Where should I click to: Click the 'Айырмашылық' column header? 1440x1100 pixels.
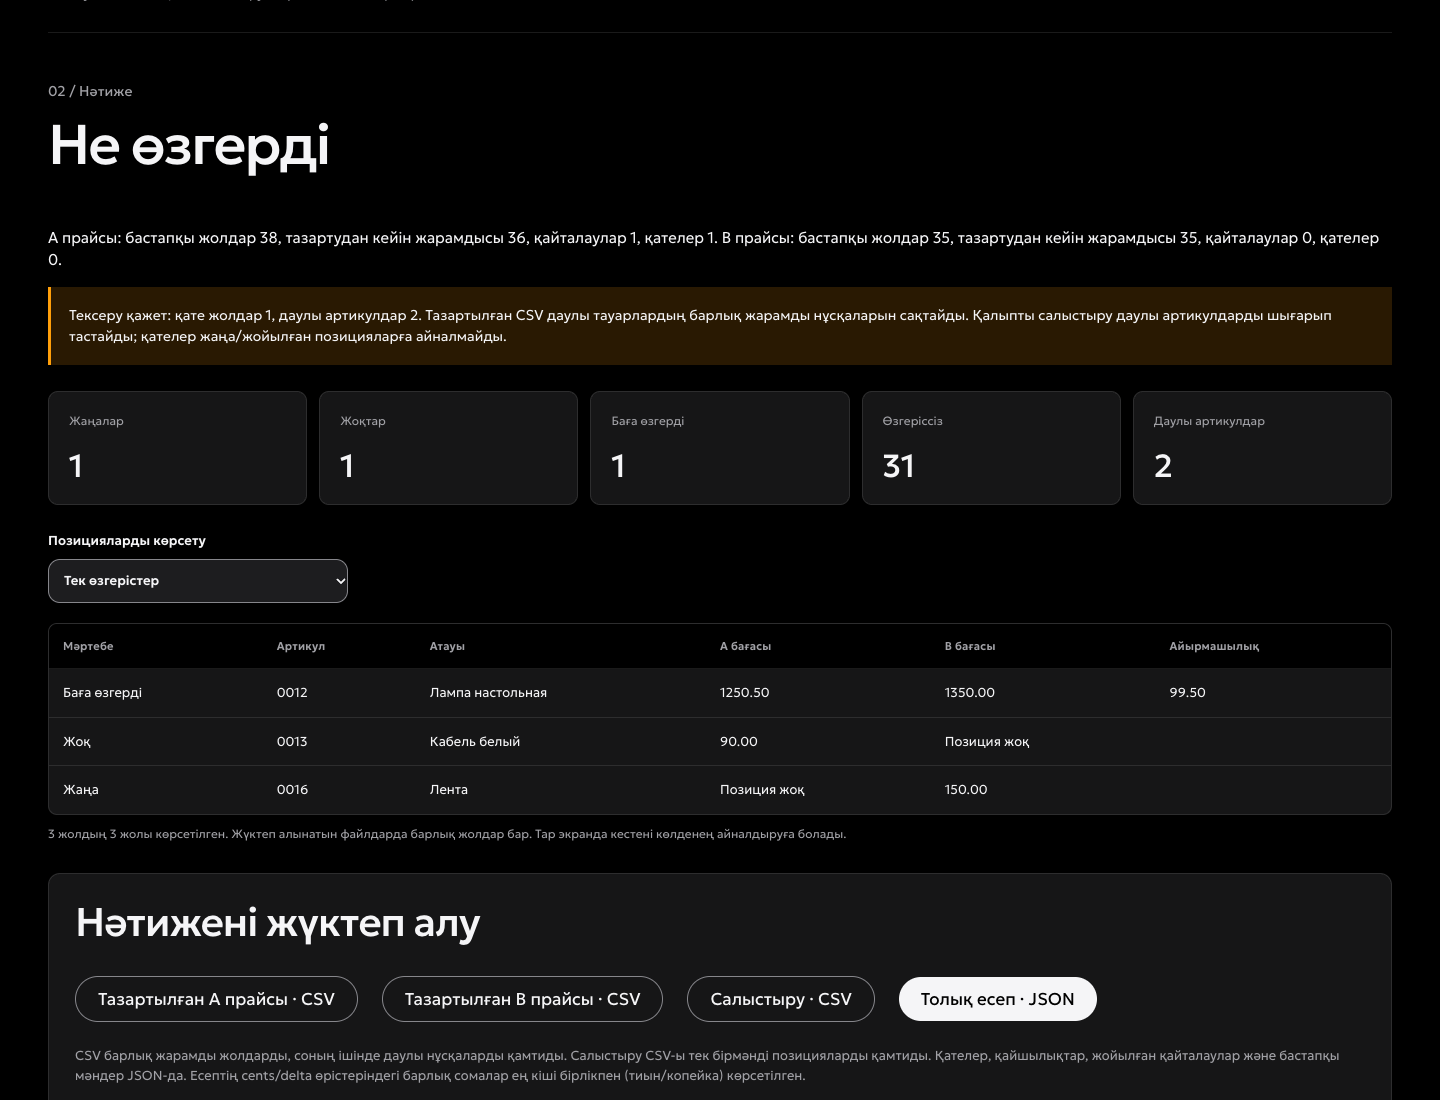tap(1214, 647)
